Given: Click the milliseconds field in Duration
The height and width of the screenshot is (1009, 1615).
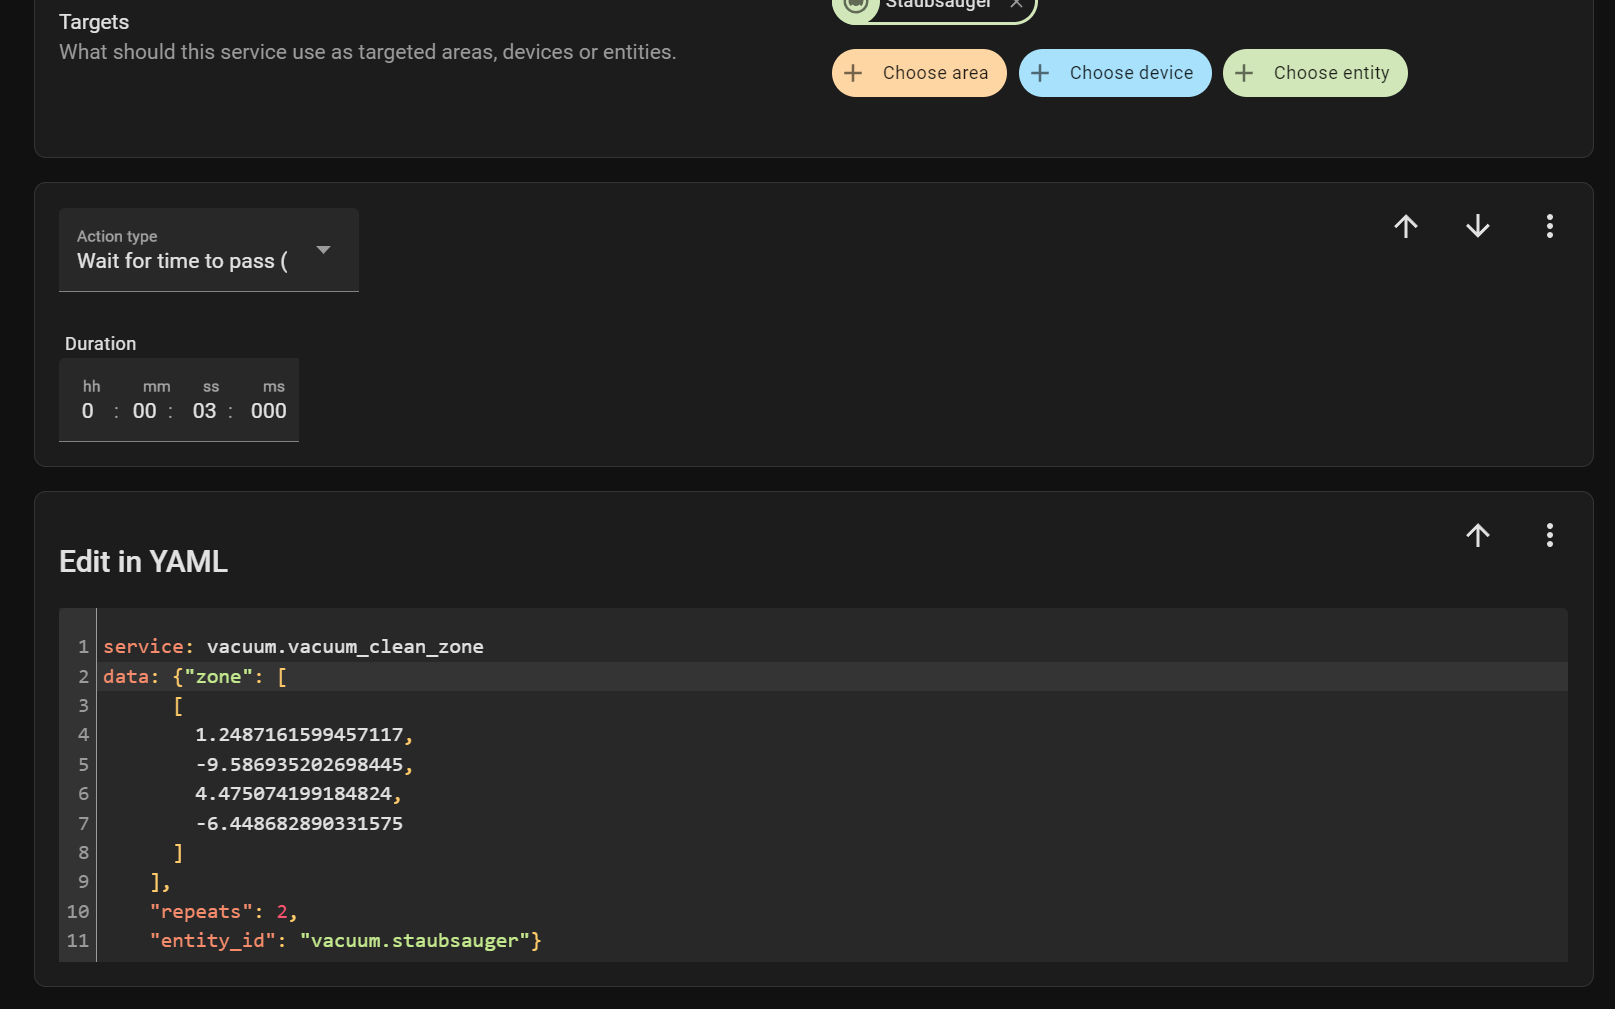Looking at the screenshot, I should 268,410.
